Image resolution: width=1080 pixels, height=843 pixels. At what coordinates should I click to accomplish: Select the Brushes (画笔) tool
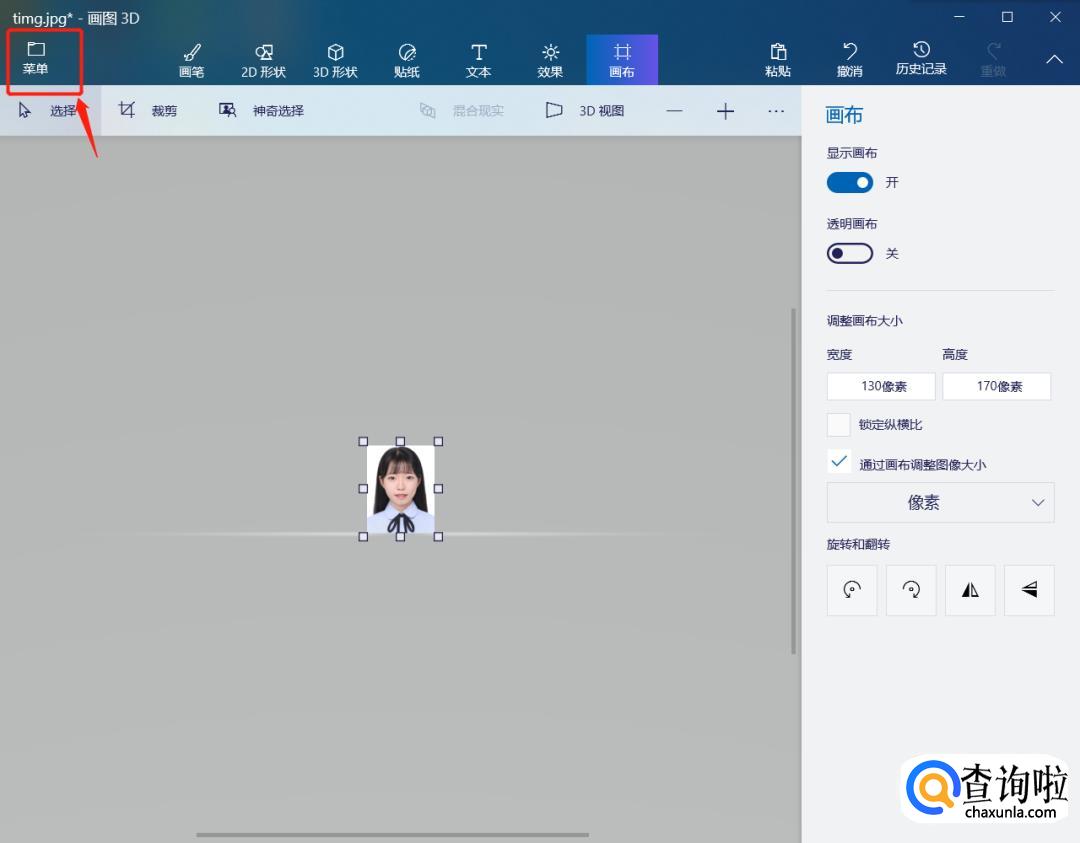pyautogui.click(x=191, y=60)
